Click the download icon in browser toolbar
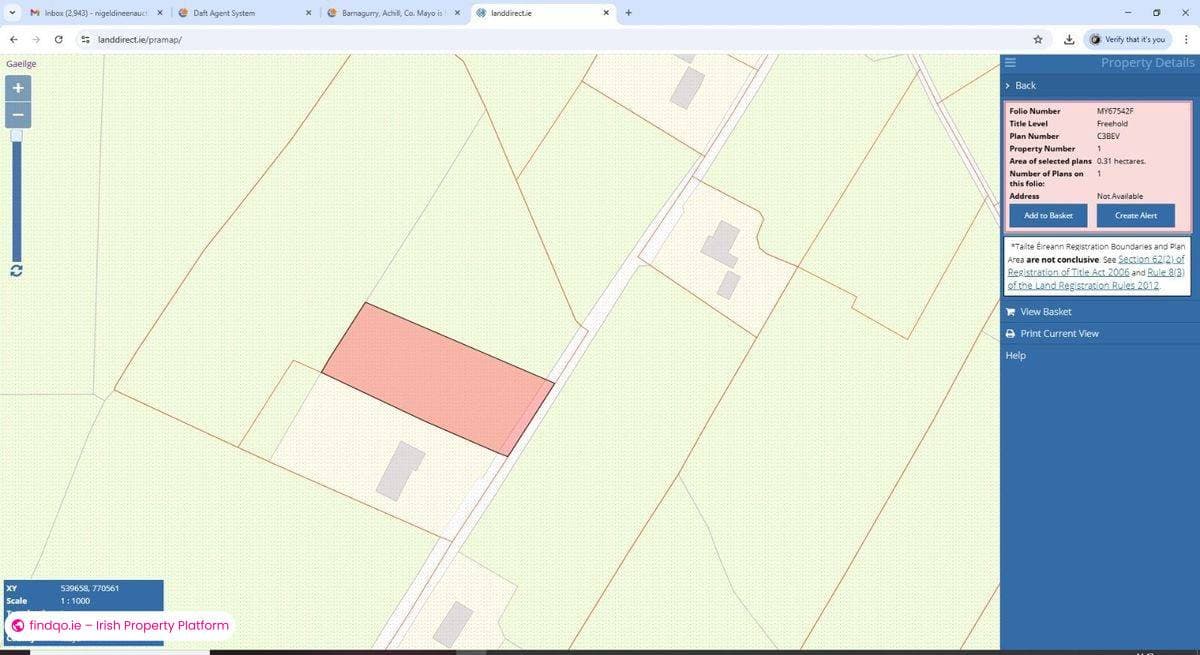The height and width of the screenshot is (655, 1200). click(1069, 39)
